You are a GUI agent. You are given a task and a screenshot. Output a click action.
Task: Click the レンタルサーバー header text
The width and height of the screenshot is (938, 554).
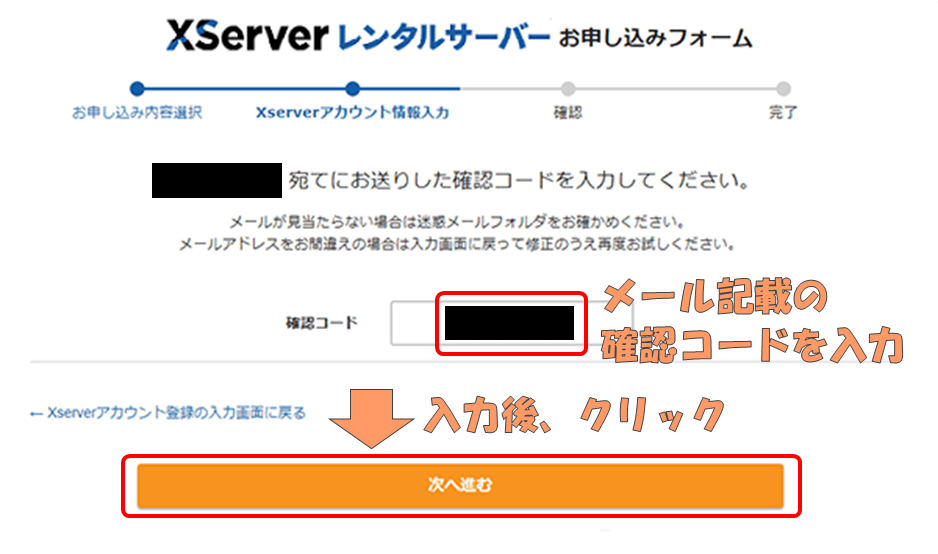[x=444, y=38]
